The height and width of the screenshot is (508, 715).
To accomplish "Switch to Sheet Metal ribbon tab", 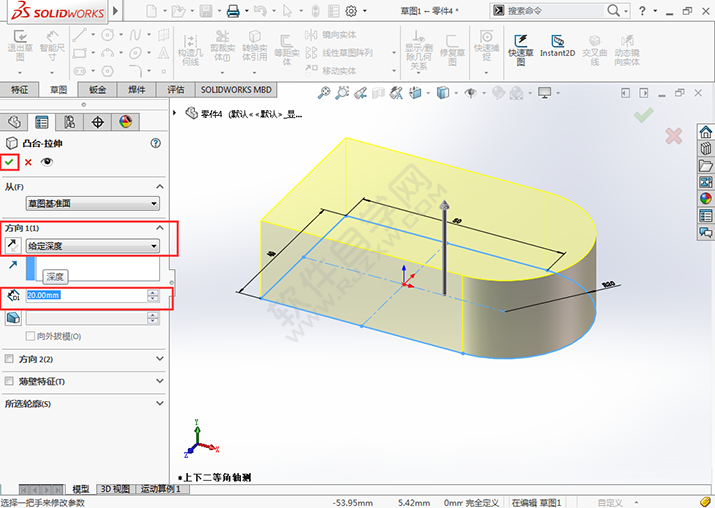I will 98,90.
